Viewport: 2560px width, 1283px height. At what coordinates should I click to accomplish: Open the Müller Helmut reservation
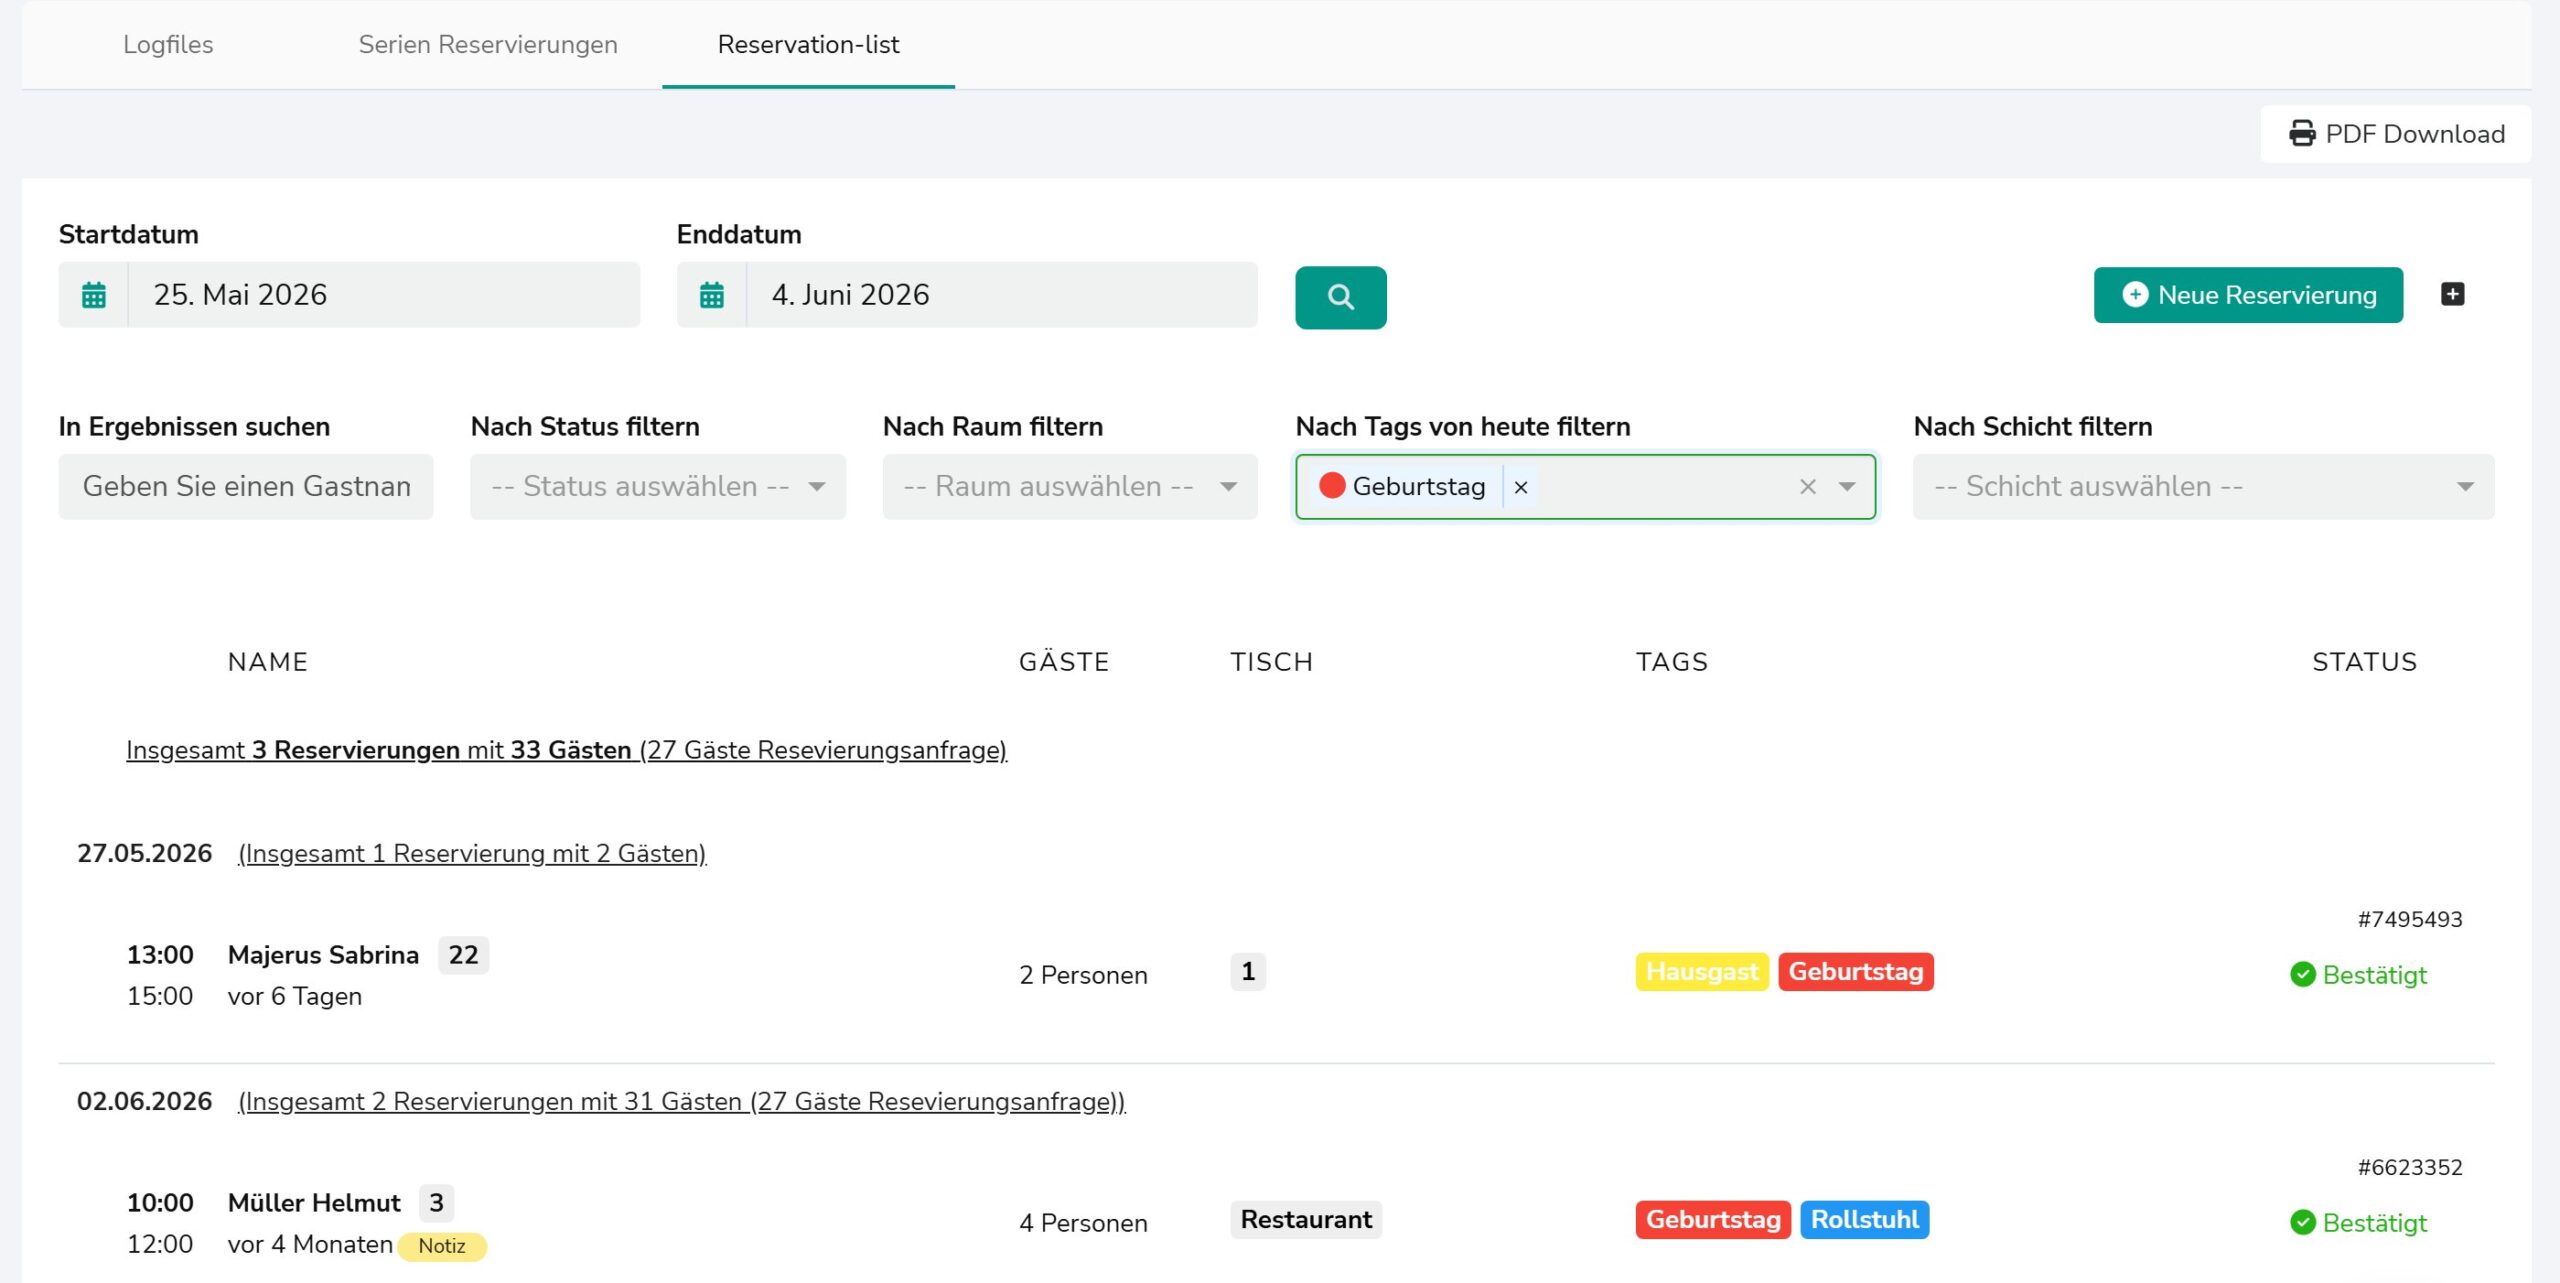coord(314,1203)
